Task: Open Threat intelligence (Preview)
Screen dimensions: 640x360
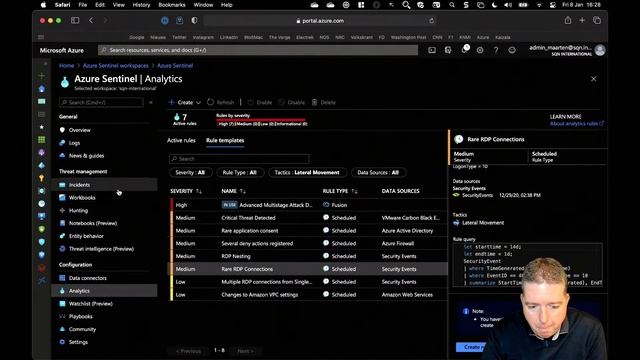Action: (x=101, y=249)
